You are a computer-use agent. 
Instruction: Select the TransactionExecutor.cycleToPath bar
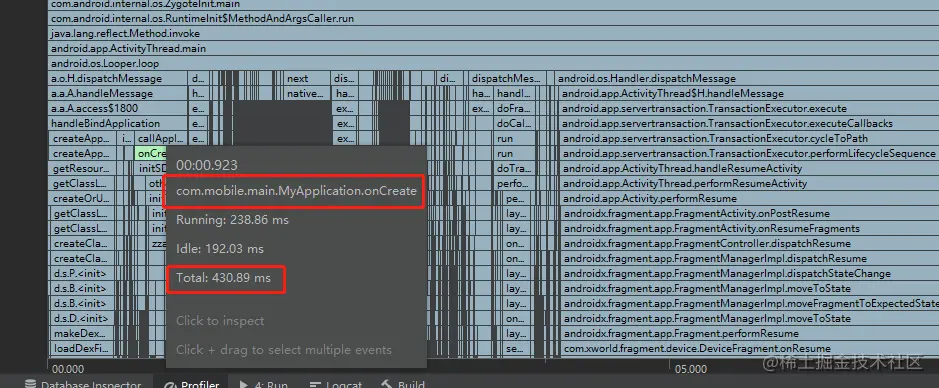pyautogui.click(x=750, y=138)
